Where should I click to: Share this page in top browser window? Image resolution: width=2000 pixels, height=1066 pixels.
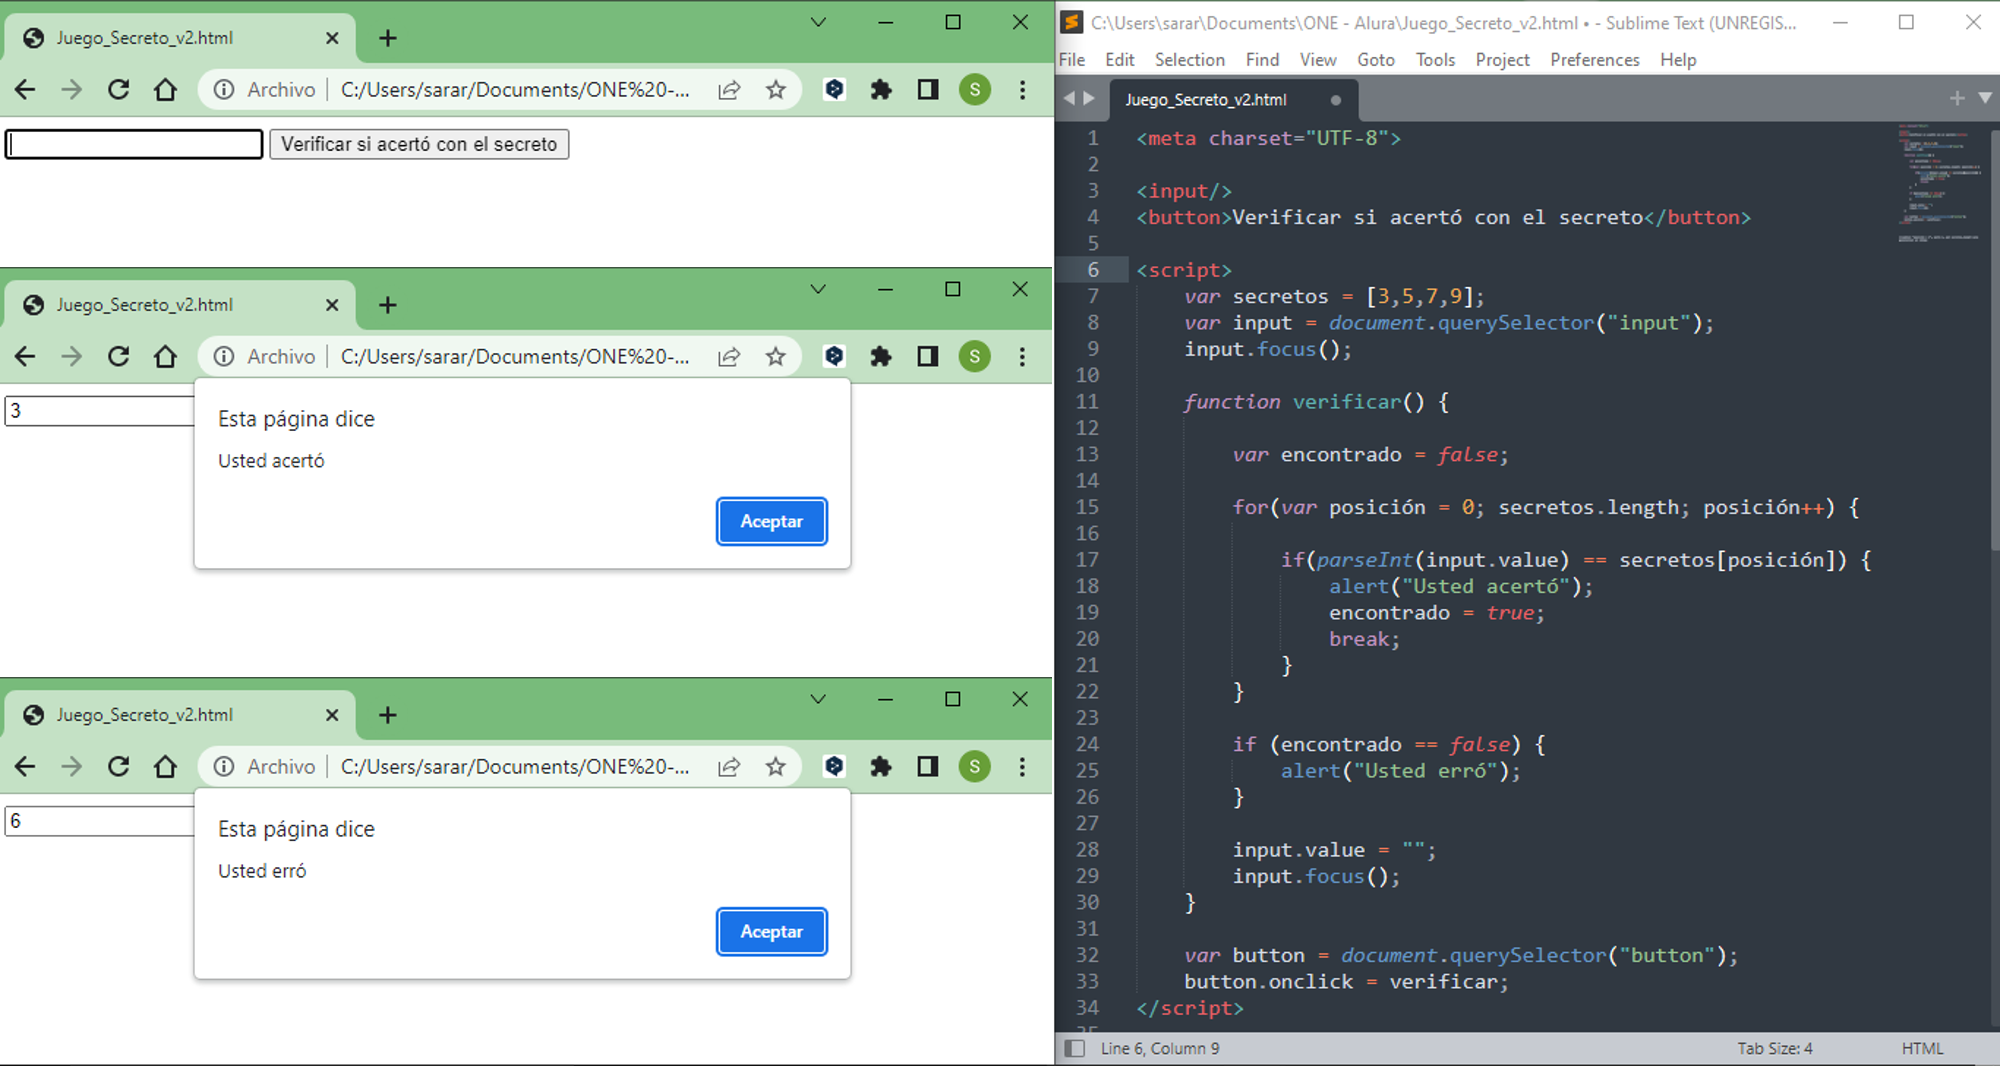[729, 90]
